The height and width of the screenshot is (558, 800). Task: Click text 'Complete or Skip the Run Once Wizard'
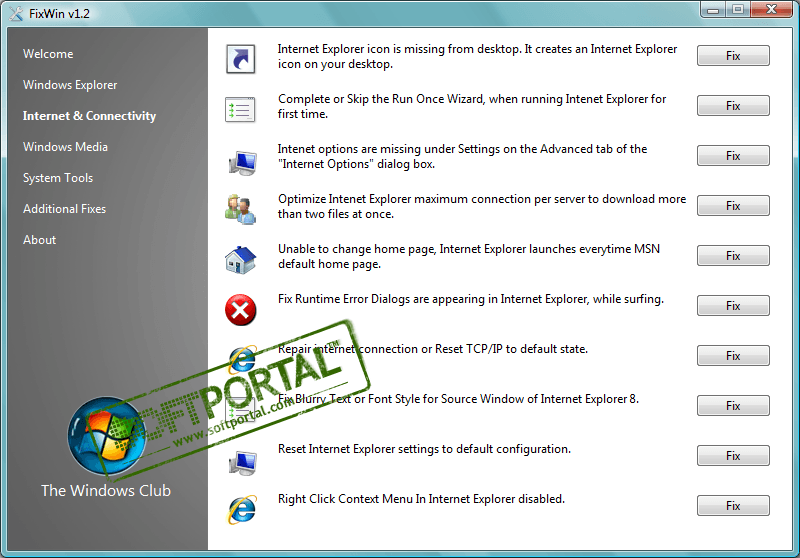point(382,99)
